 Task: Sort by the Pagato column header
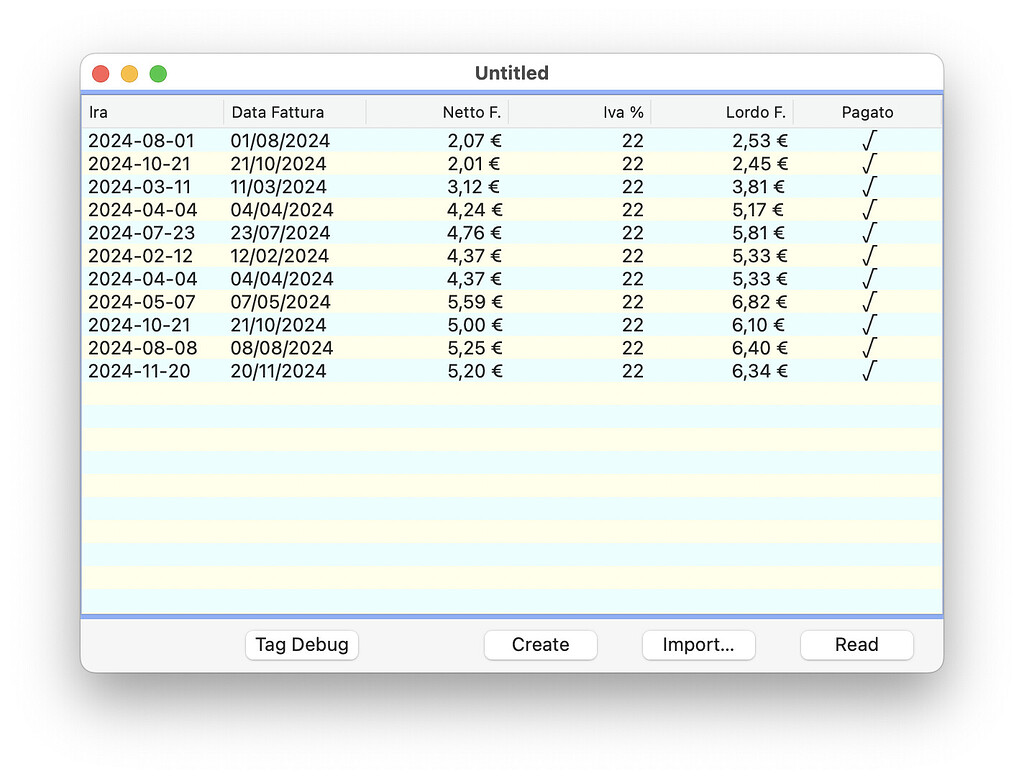[868, 111]
